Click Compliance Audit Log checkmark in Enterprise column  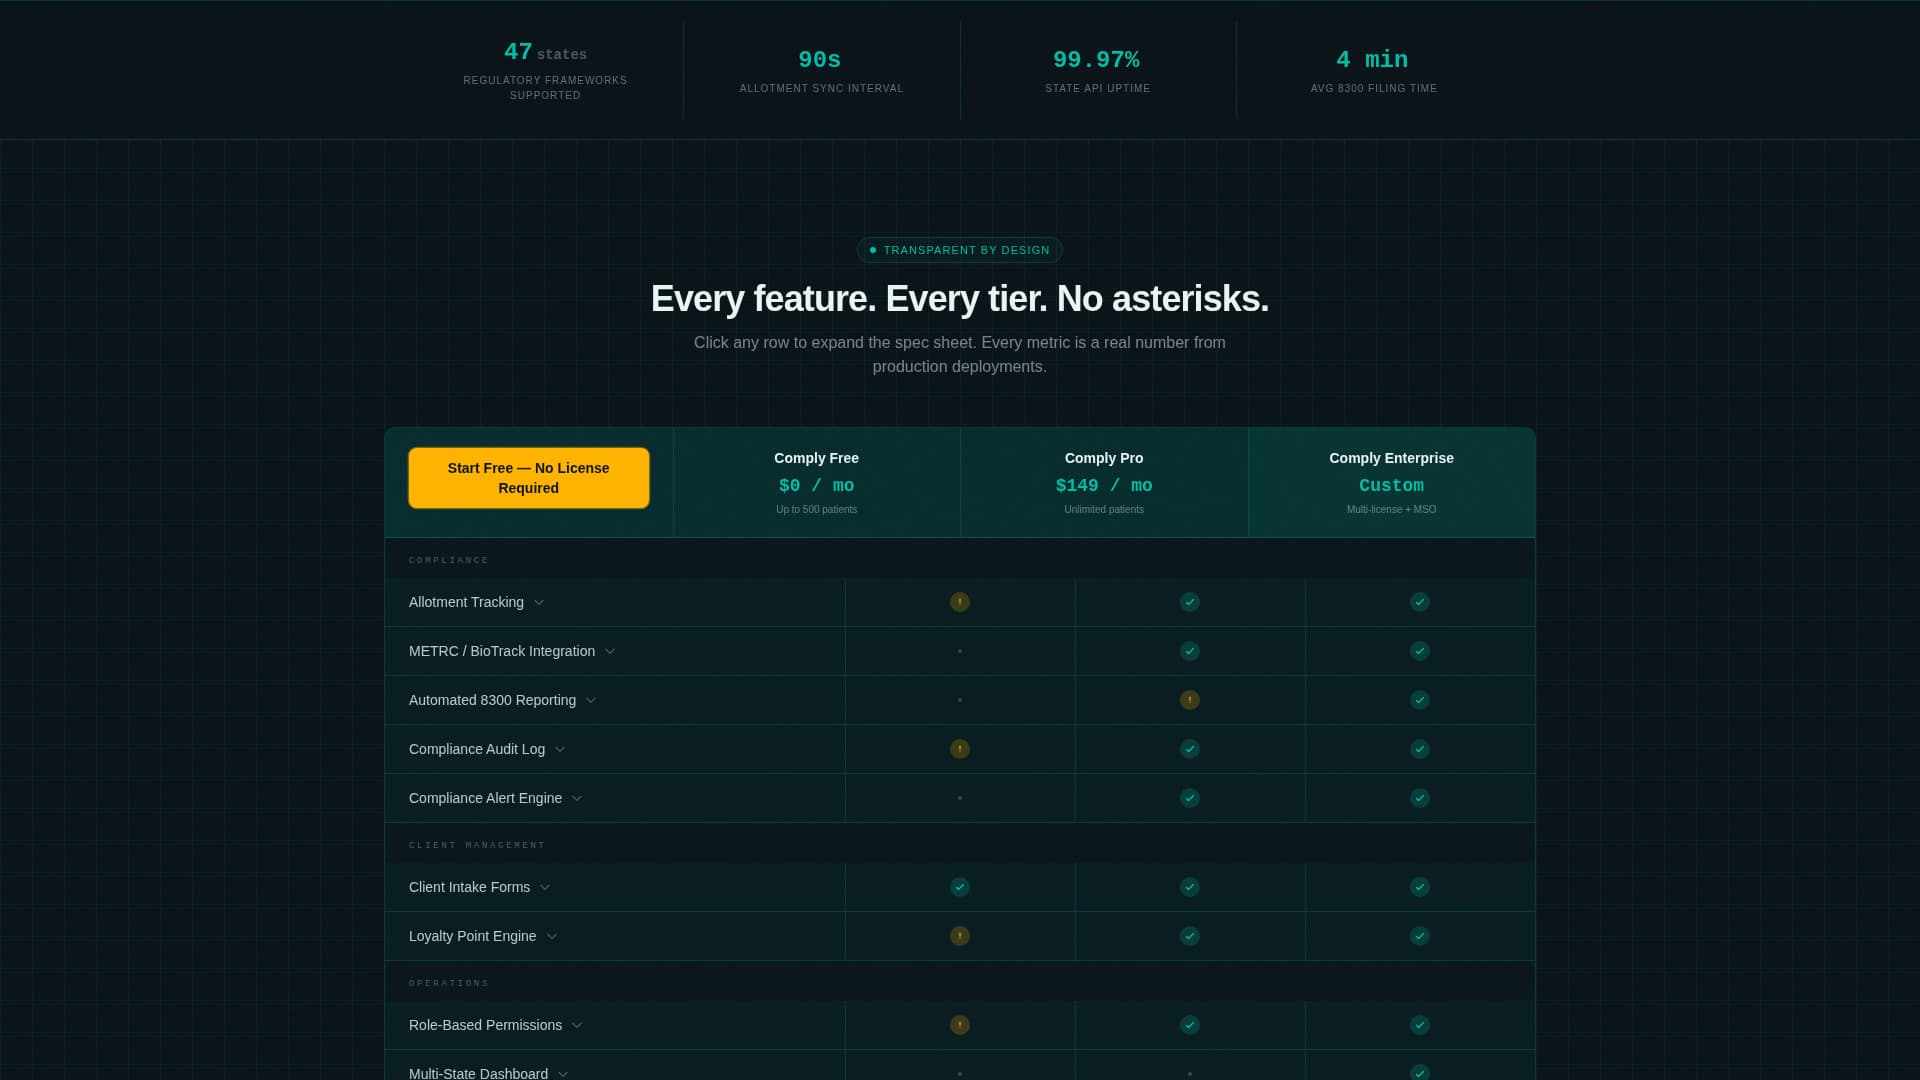[x=1420, y=749]
